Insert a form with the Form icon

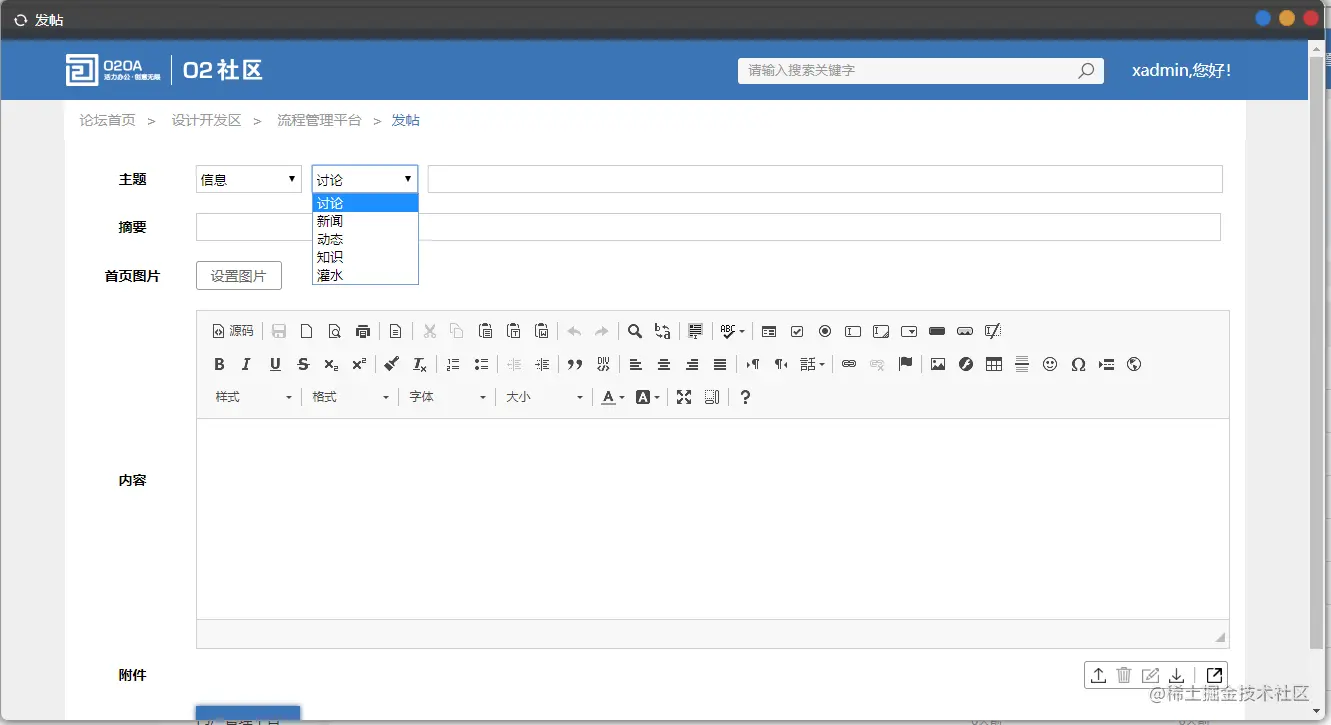tap(769, 331)
